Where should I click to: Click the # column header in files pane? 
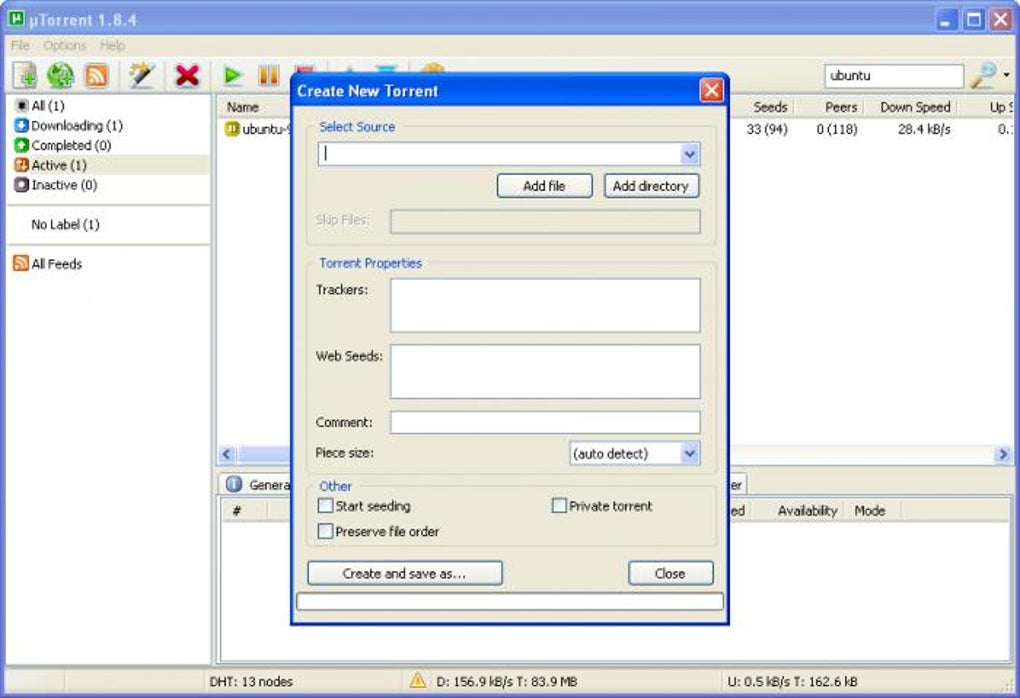click(x=237, y=511)
